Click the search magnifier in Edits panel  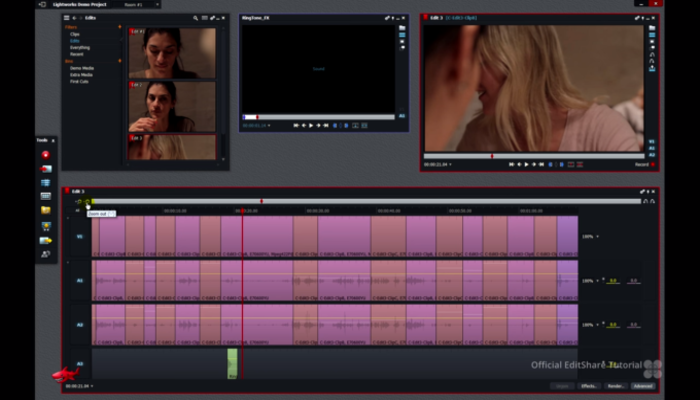(196, 18)
